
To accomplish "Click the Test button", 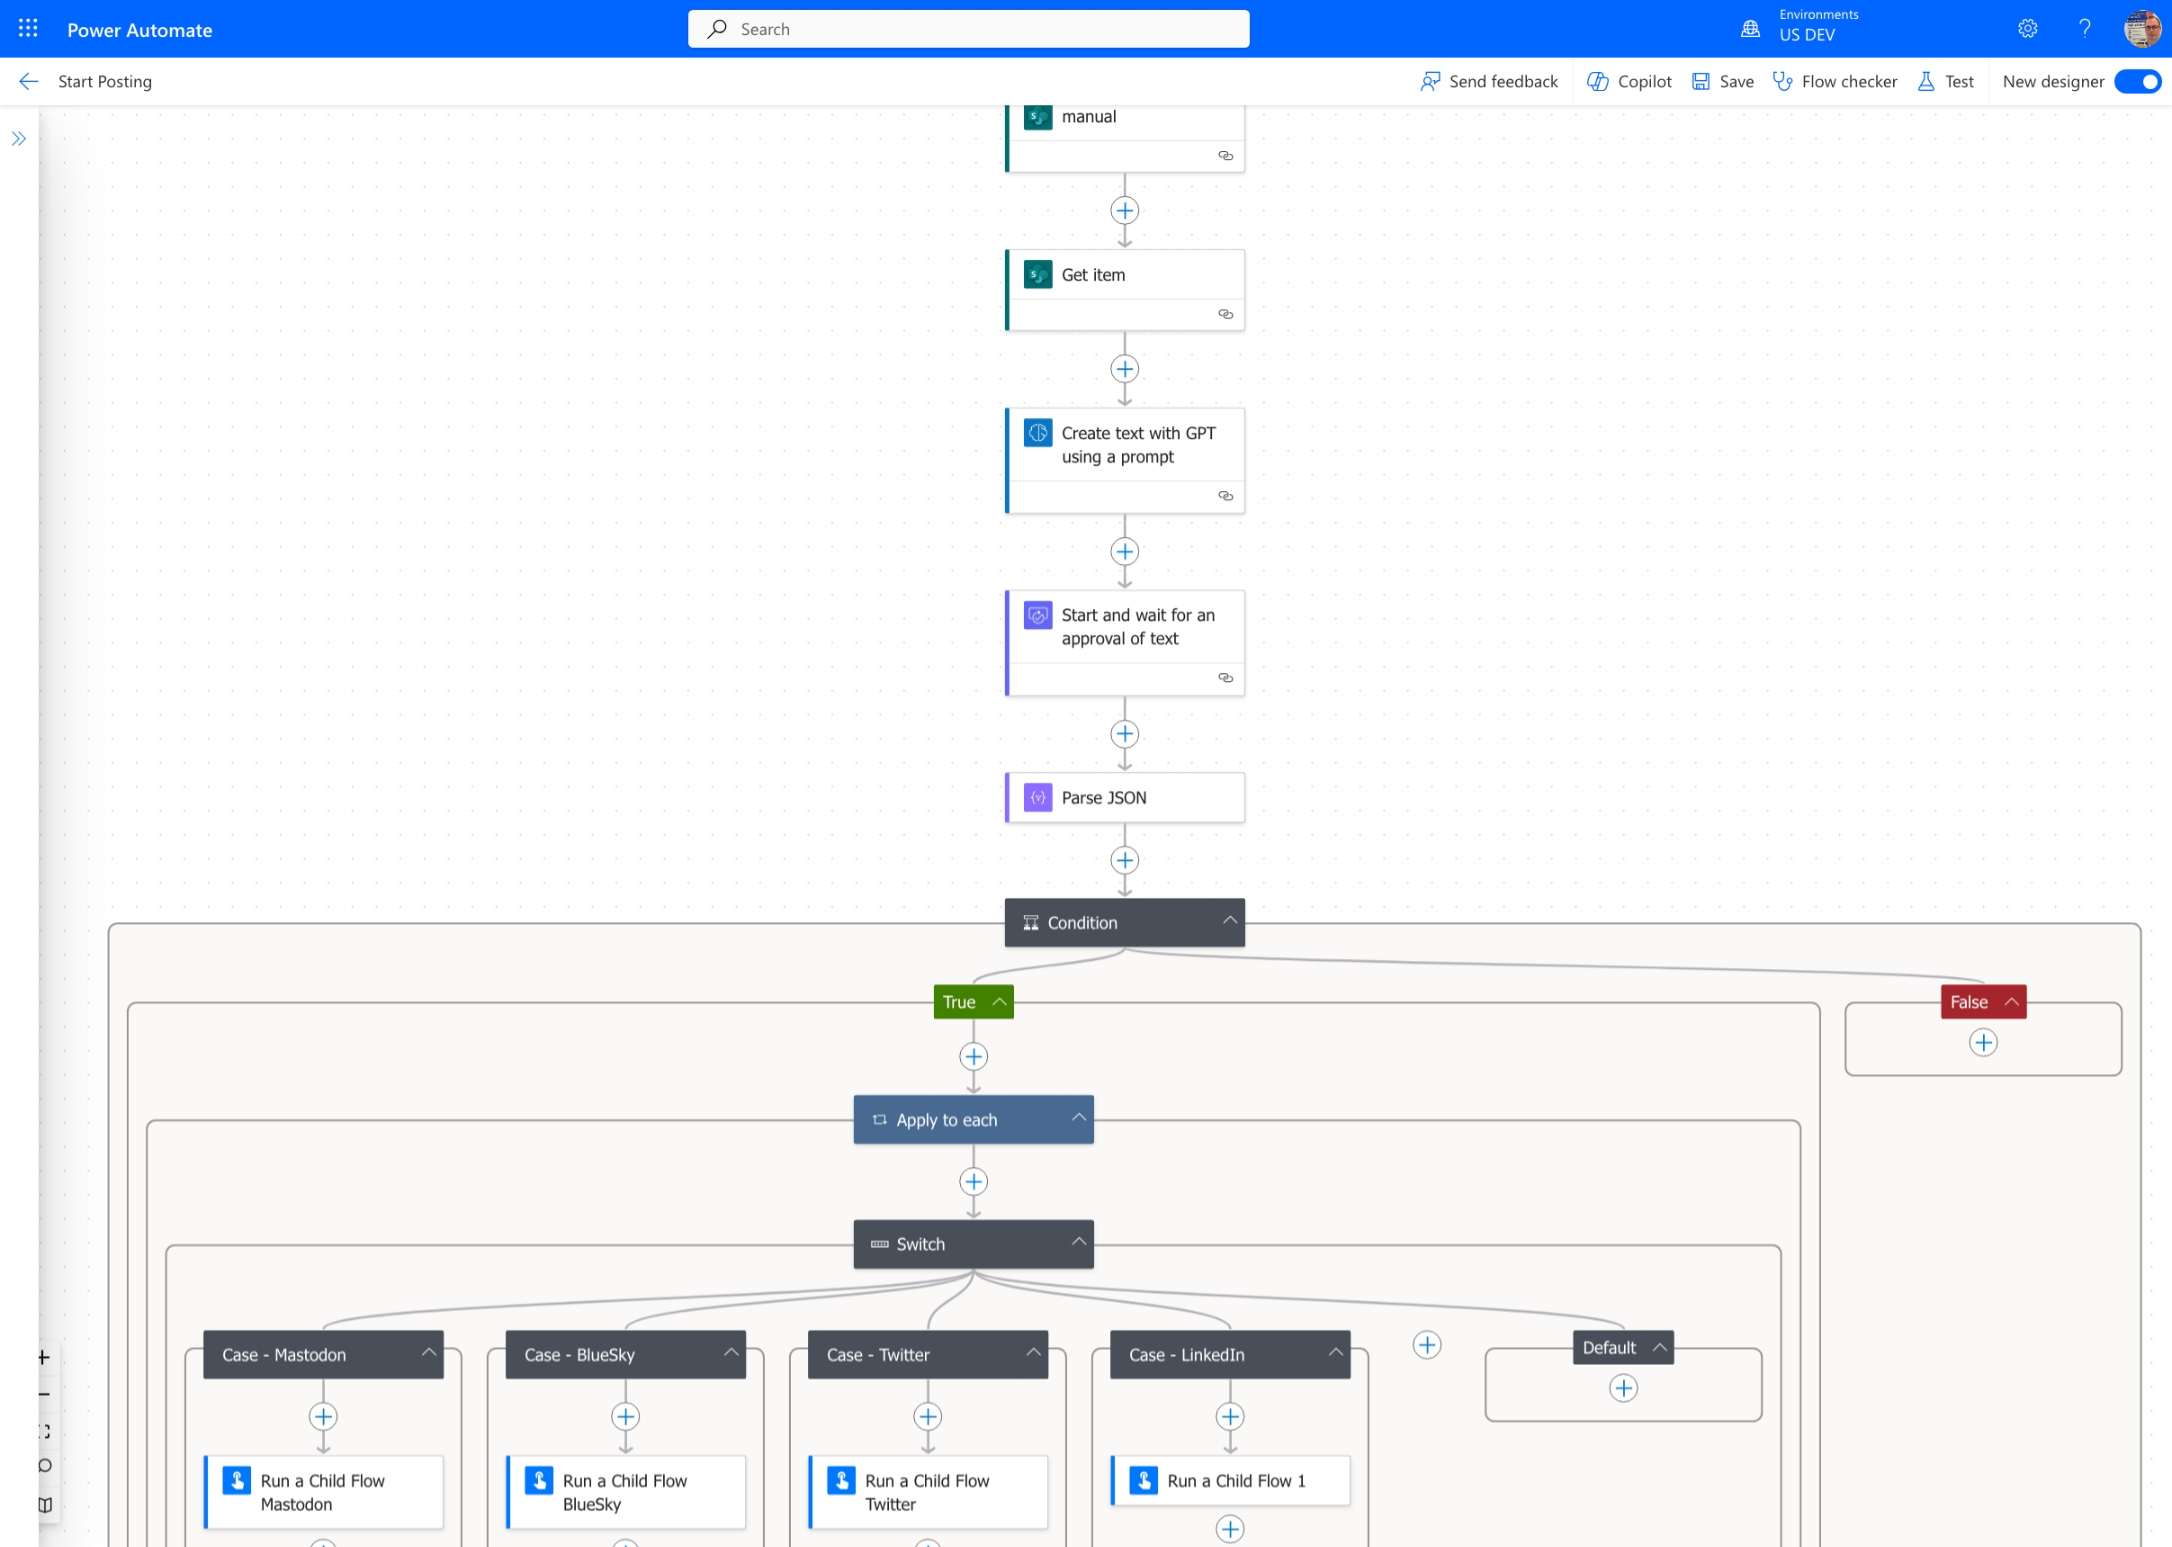I will click(1946, 82).
